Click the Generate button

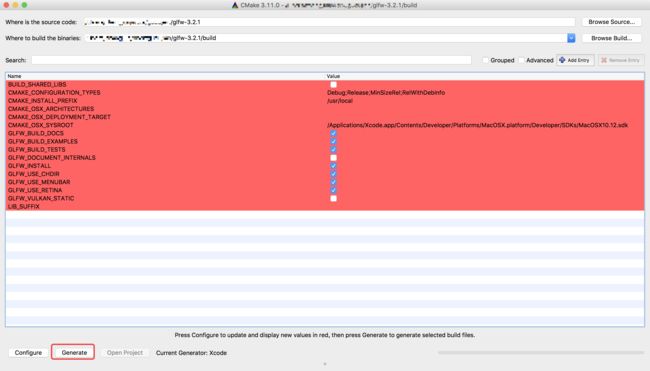74,352
